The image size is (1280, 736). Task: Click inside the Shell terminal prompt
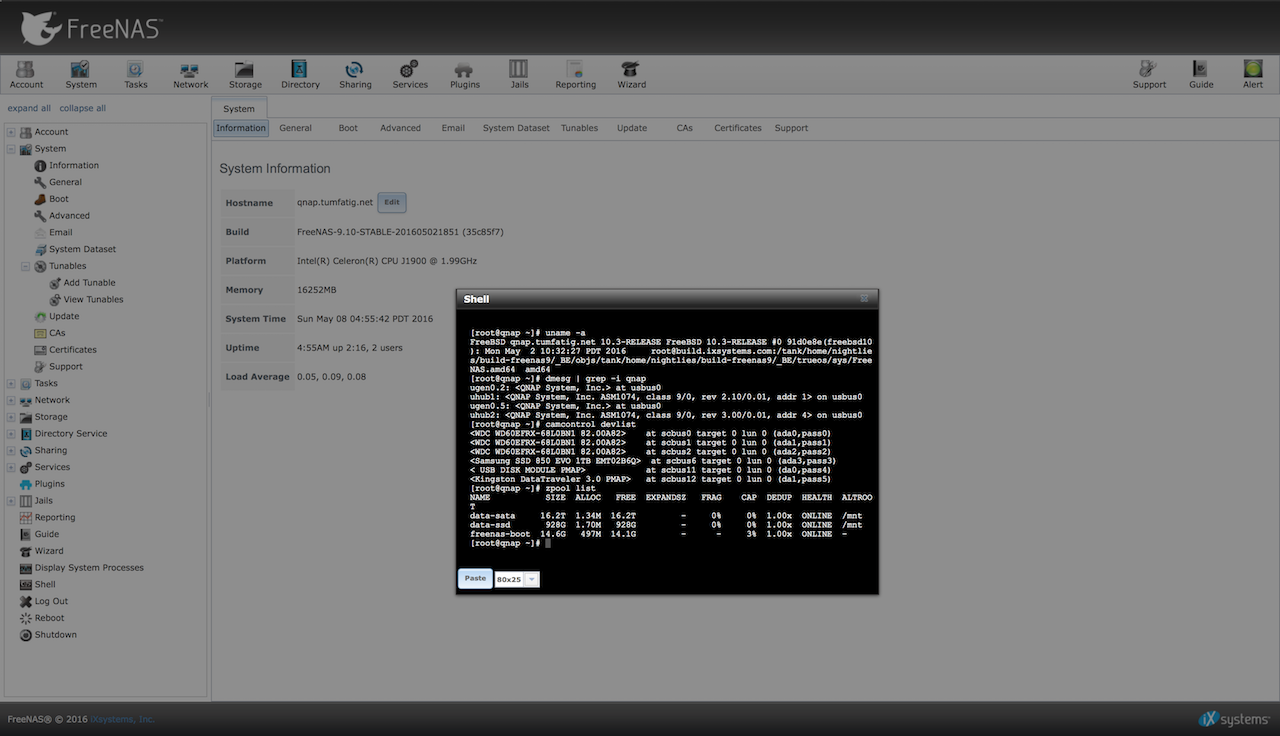click(x=548, y=543)
